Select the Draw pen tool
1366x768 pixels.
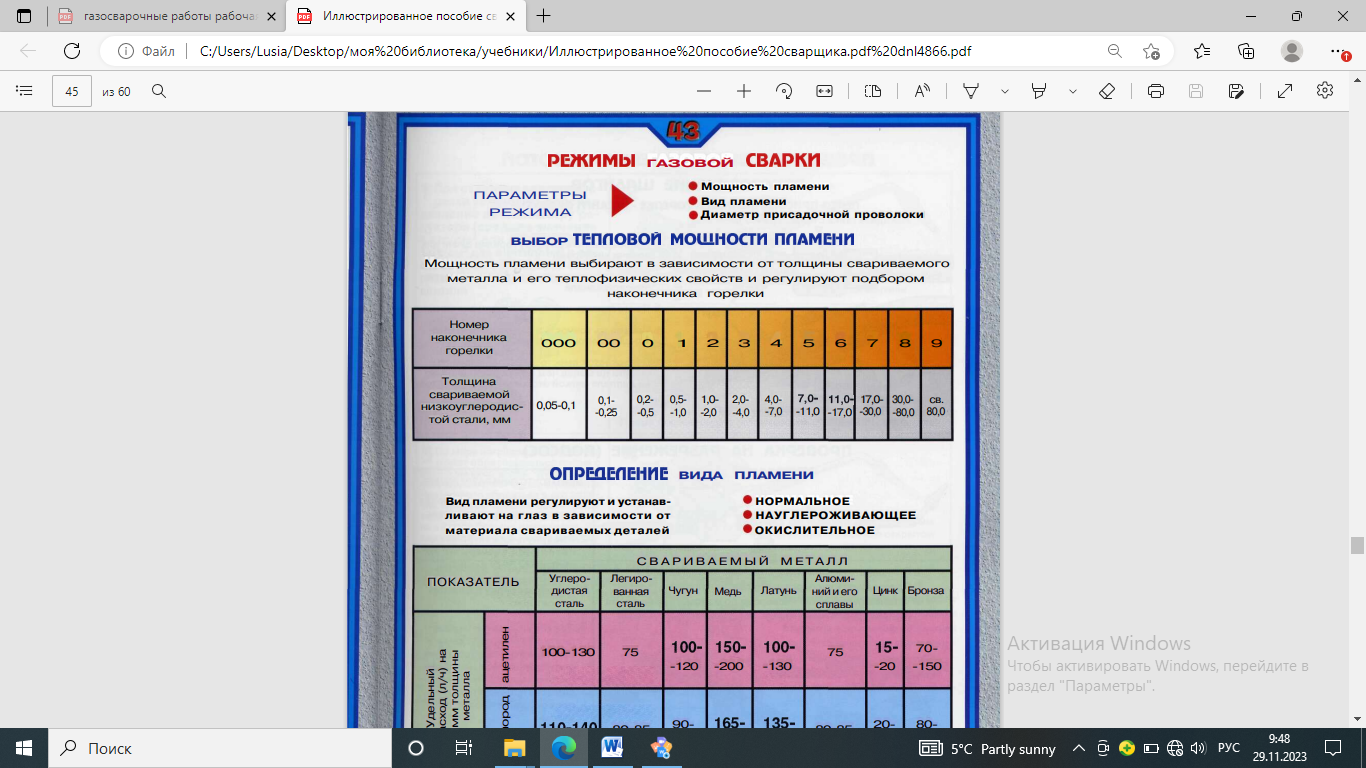tap(970, 91)
